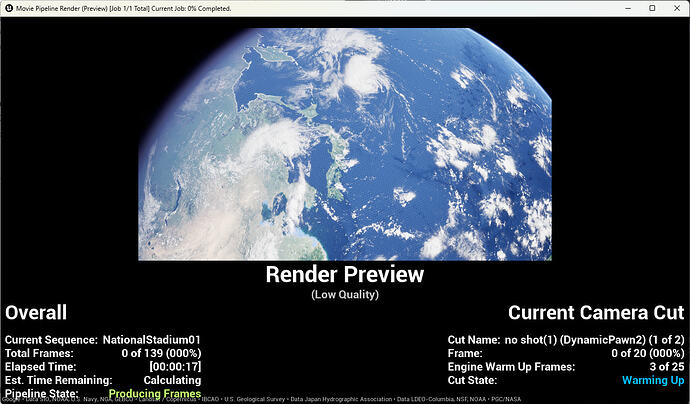The image size is (690, 404).
Task: Close the Movie Pipeline Render window
Action: pyautogui.click(x=677, y=8)
